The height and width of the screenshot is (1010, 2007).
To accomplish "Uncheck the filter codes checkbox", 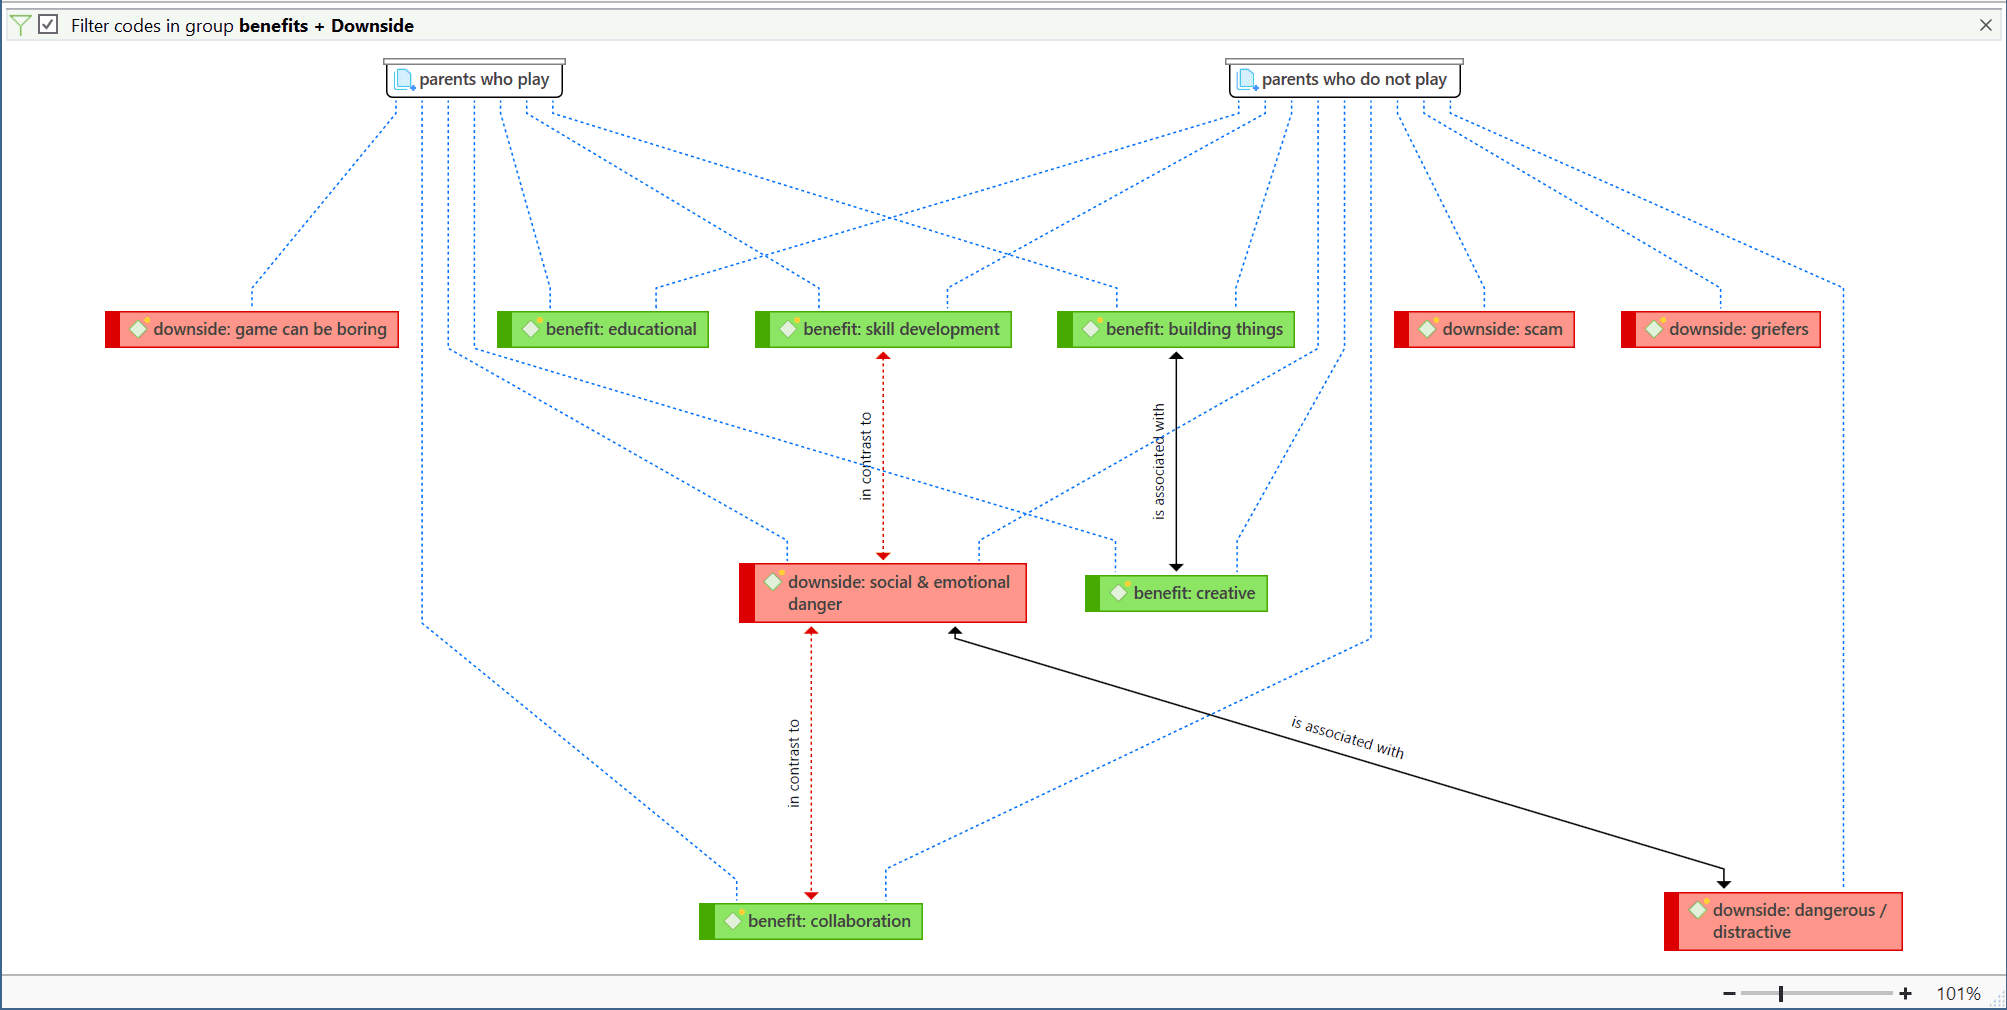I will pos(48,24).
